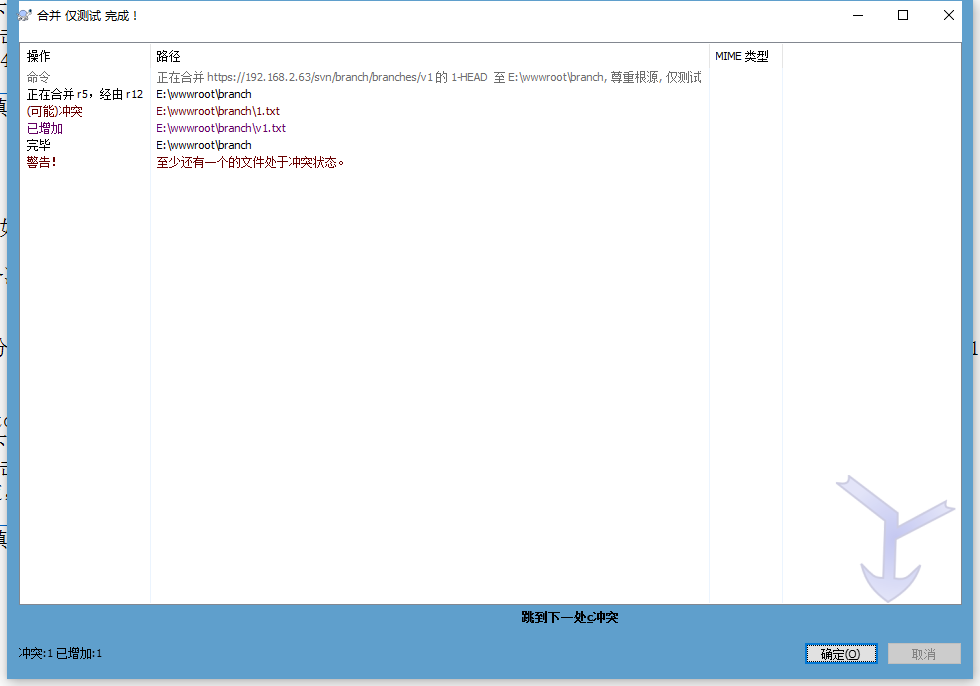Image resolution: width=980 pixels, height=686 pixels.
Task: Select the 警告! row
Action: click(x=490, y=162)
